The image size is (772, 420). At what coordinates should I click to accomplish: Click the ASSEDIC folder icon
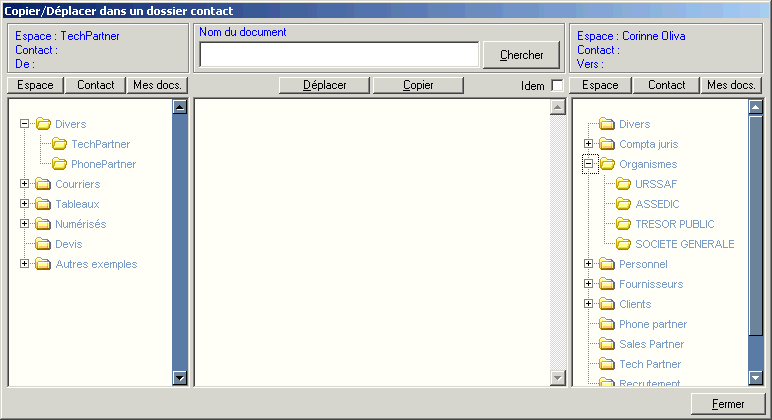point(623,204)
